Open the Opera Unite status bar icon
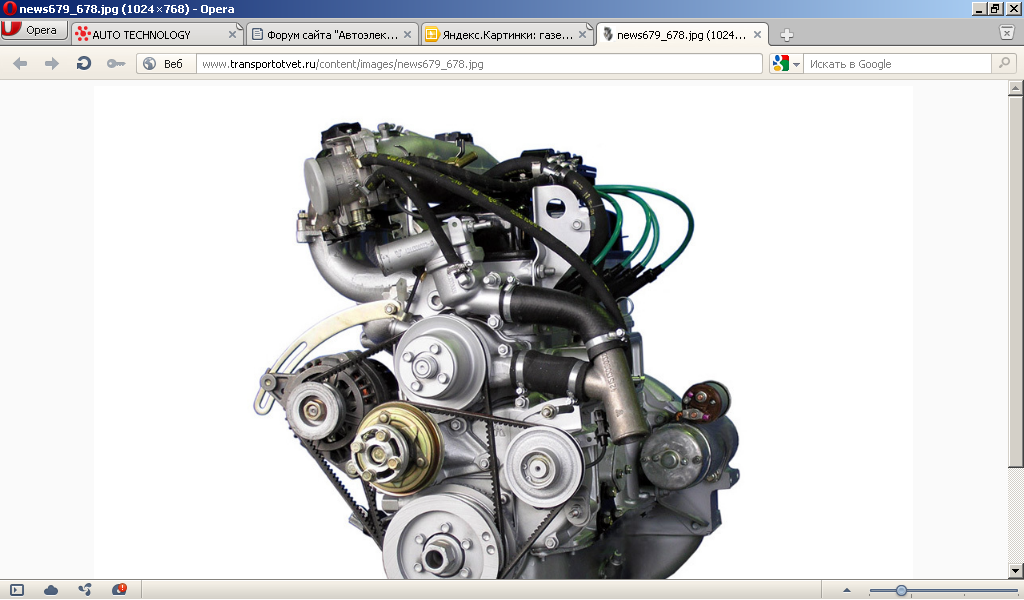The image size is (1024, 600). (x=85, y=590)
